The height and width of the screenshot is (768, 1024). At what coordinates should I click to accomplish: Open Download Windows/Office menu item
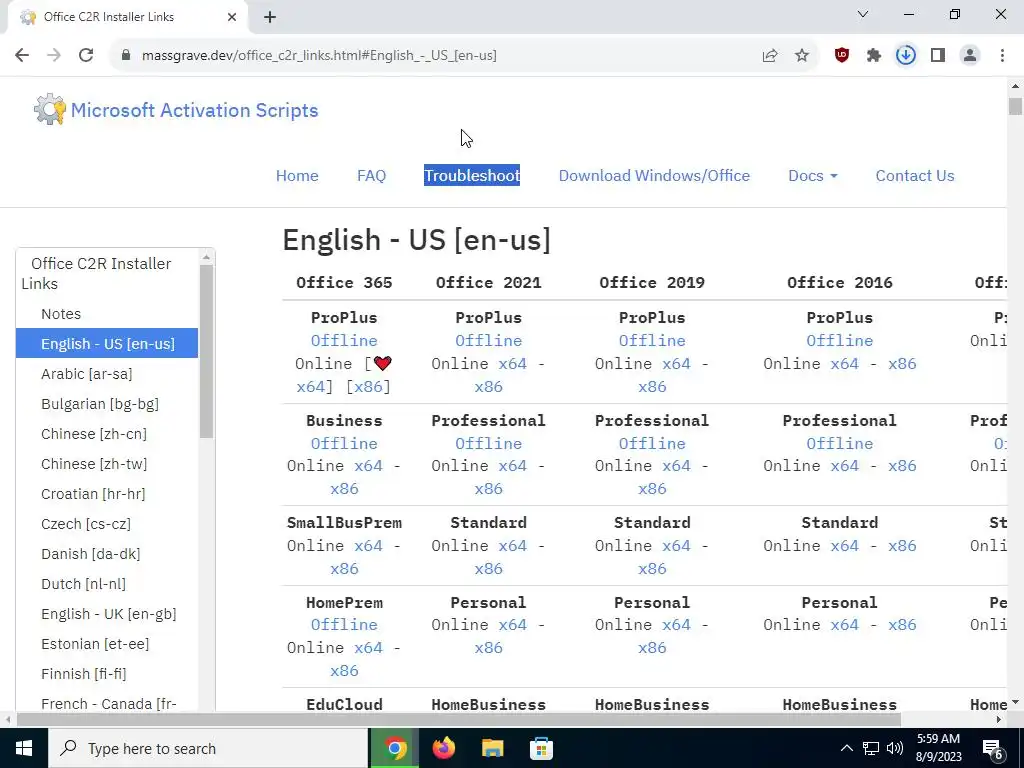coord(654,176)
